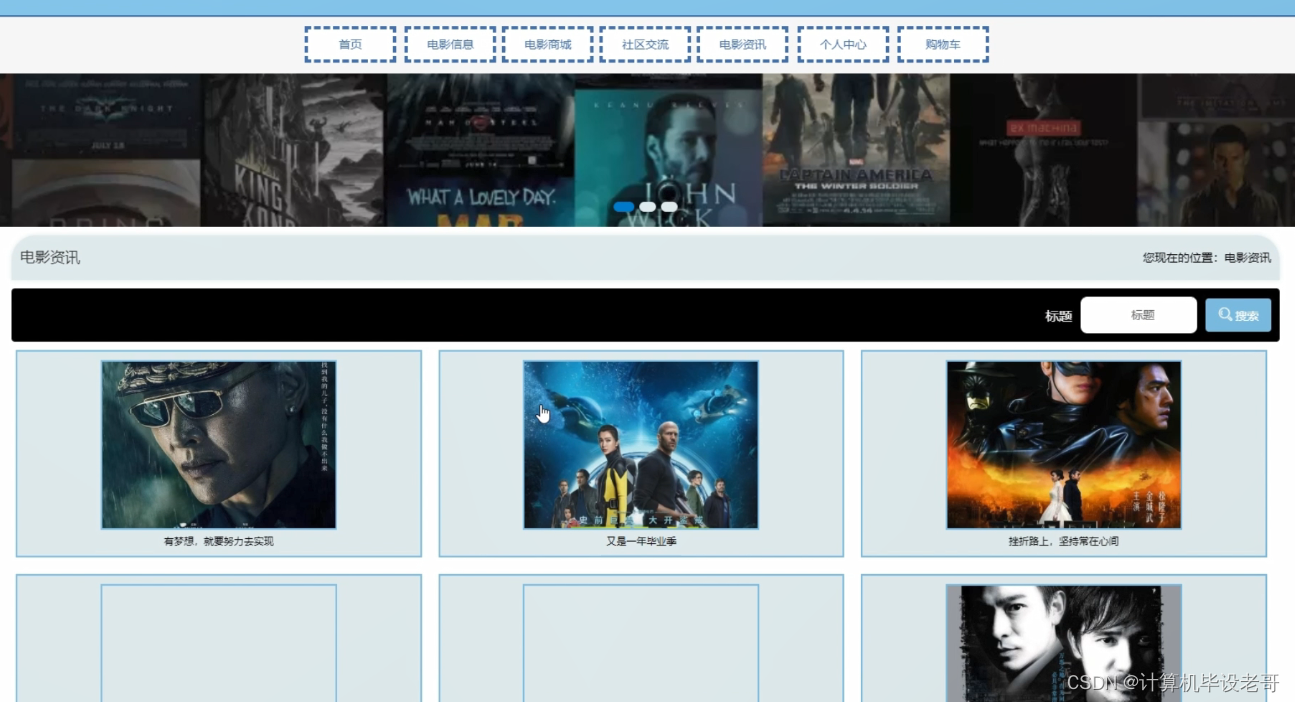1295x702 pixels.
Task: Open the 电影商城 menu item
Action: 548,45
